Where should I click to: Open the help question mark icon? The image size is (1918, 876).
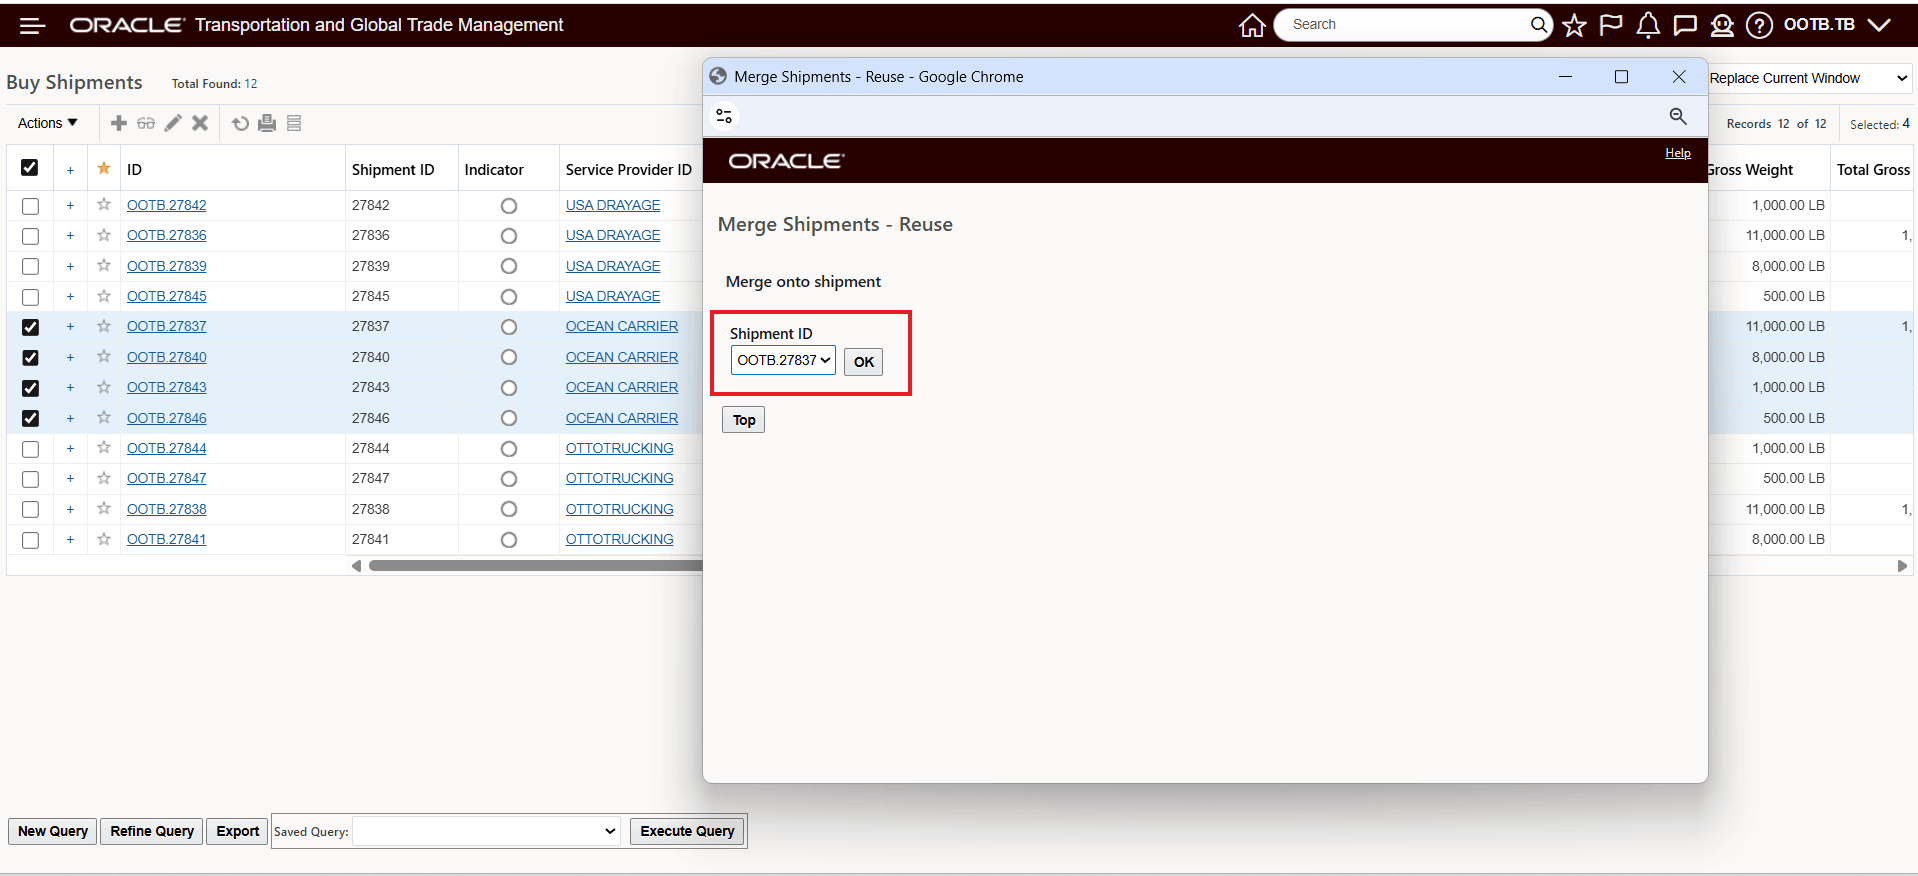tap(1759, 25)
